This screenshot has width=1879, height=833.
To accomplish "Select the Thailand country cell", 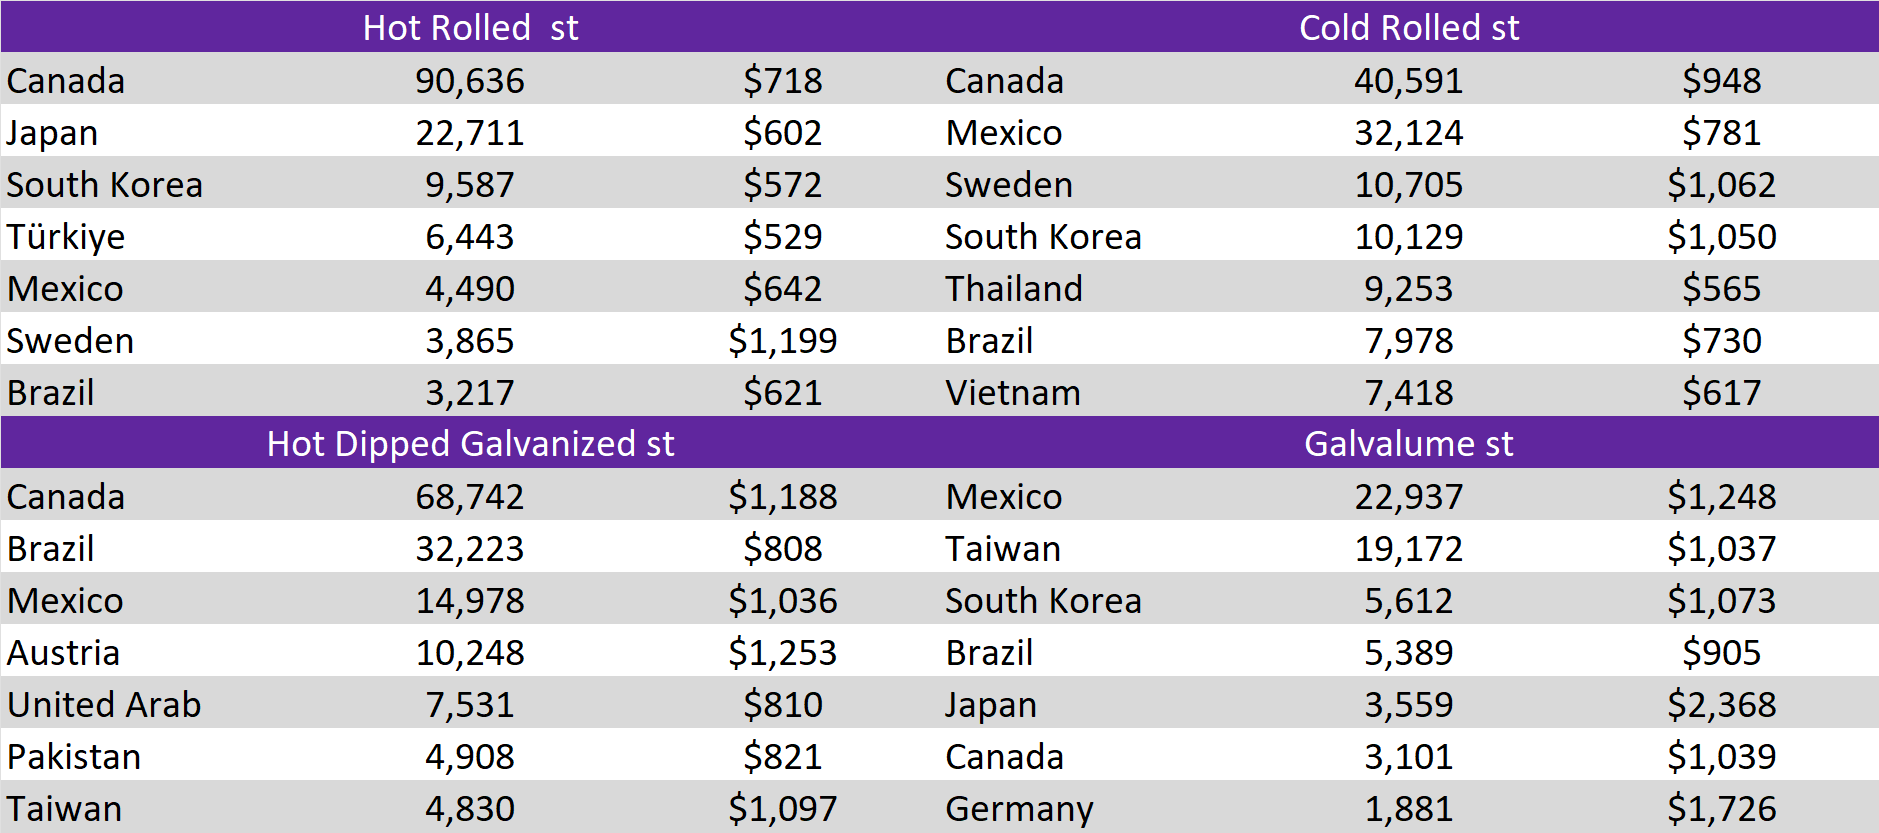I will 1013,289.
